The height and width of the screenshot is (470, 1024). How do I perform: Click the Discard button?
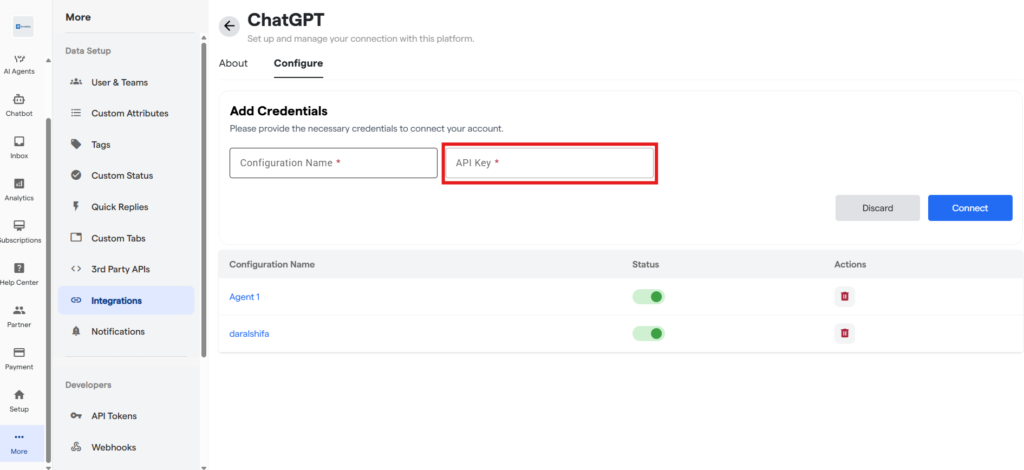point(877,208)
